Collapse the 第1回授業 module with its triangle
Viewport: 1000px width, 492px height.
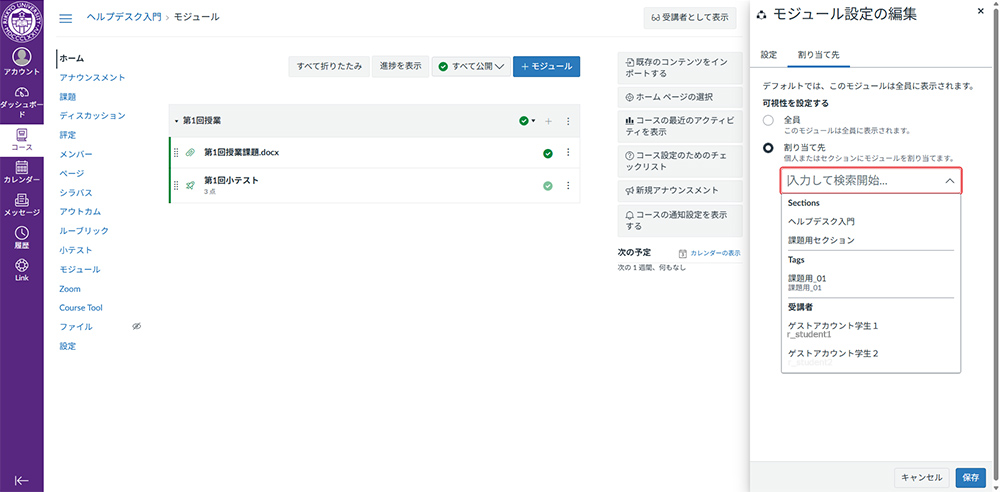177,121
